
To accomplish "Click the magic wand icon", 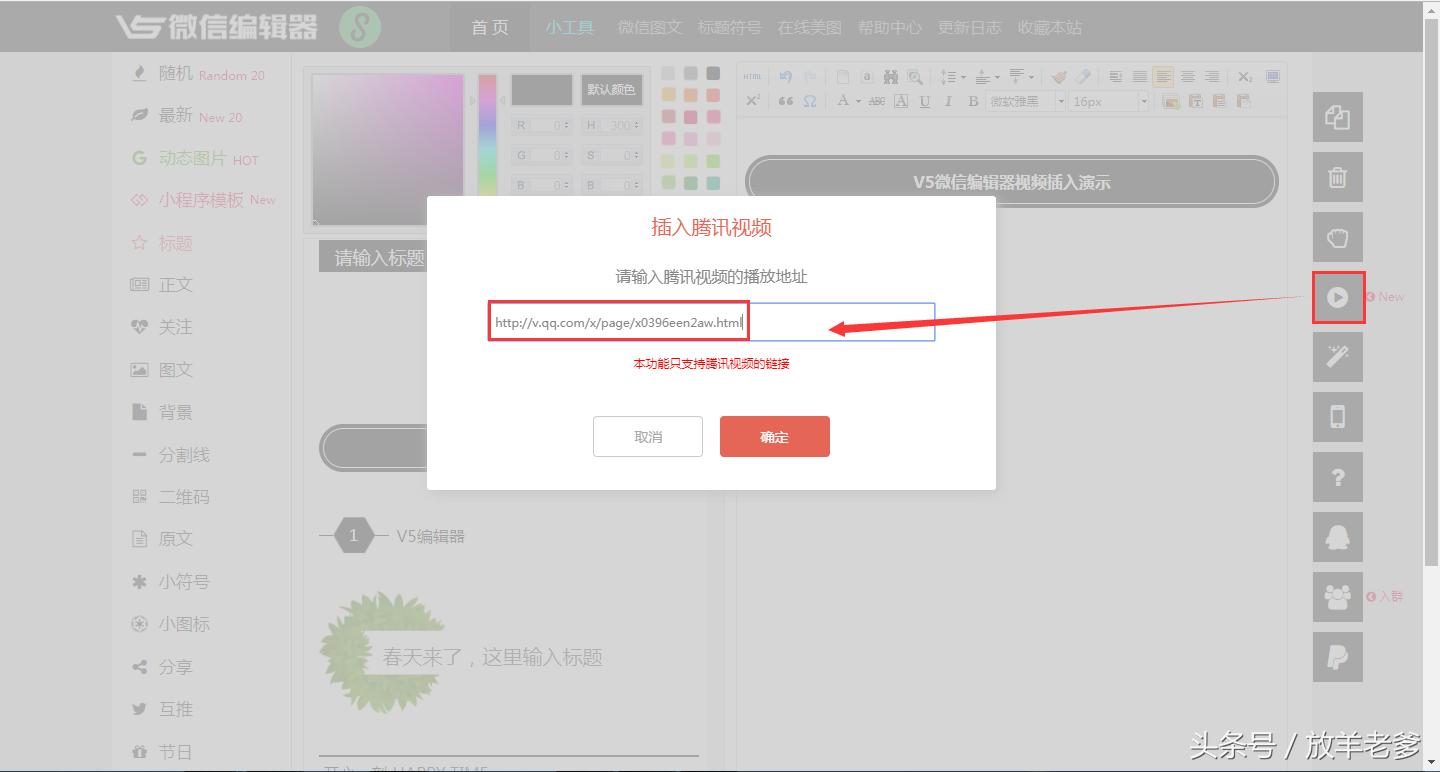I will [1338, 357].
